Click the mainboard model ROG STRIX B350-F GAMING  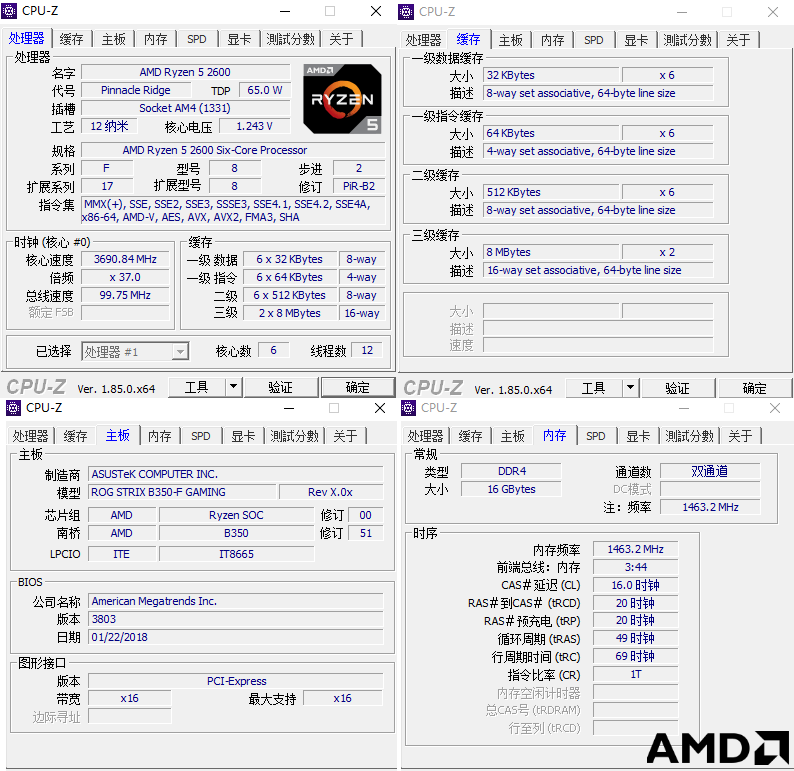click(x=182, y=492)
